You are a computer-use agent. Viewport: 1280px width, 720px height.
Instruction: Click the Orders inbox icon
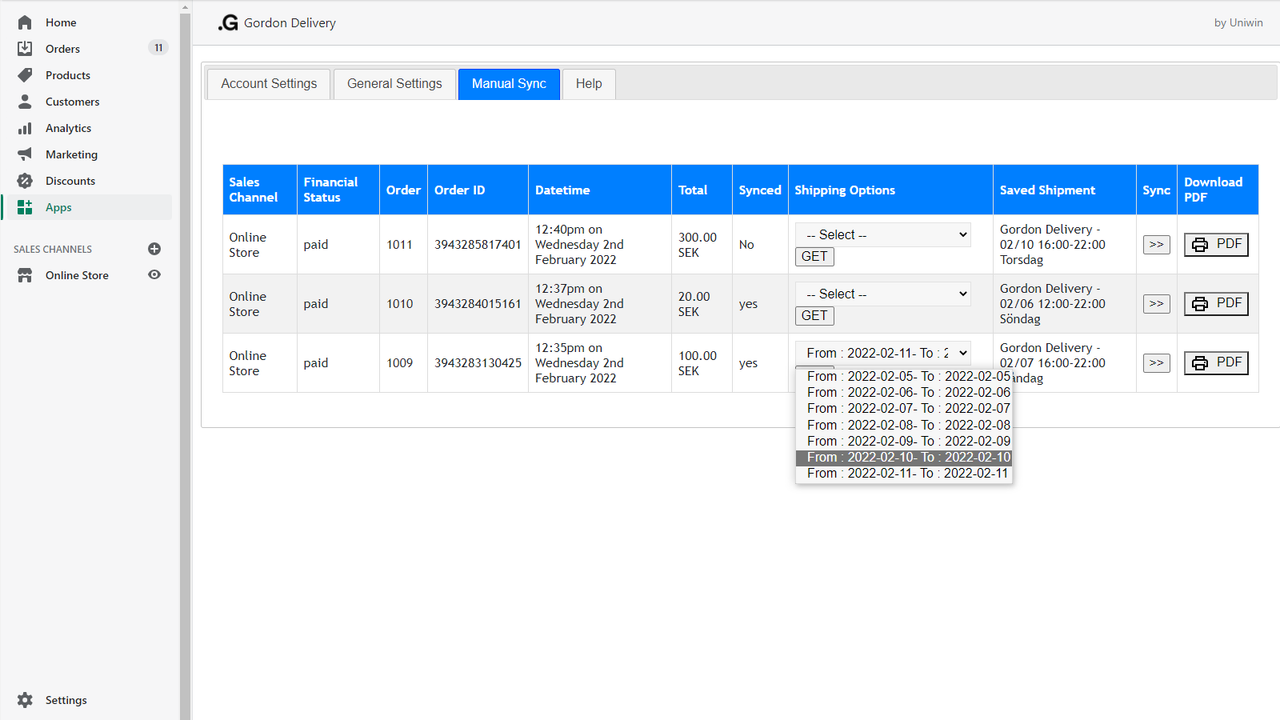pyautogui.click(x=25, y=48)
